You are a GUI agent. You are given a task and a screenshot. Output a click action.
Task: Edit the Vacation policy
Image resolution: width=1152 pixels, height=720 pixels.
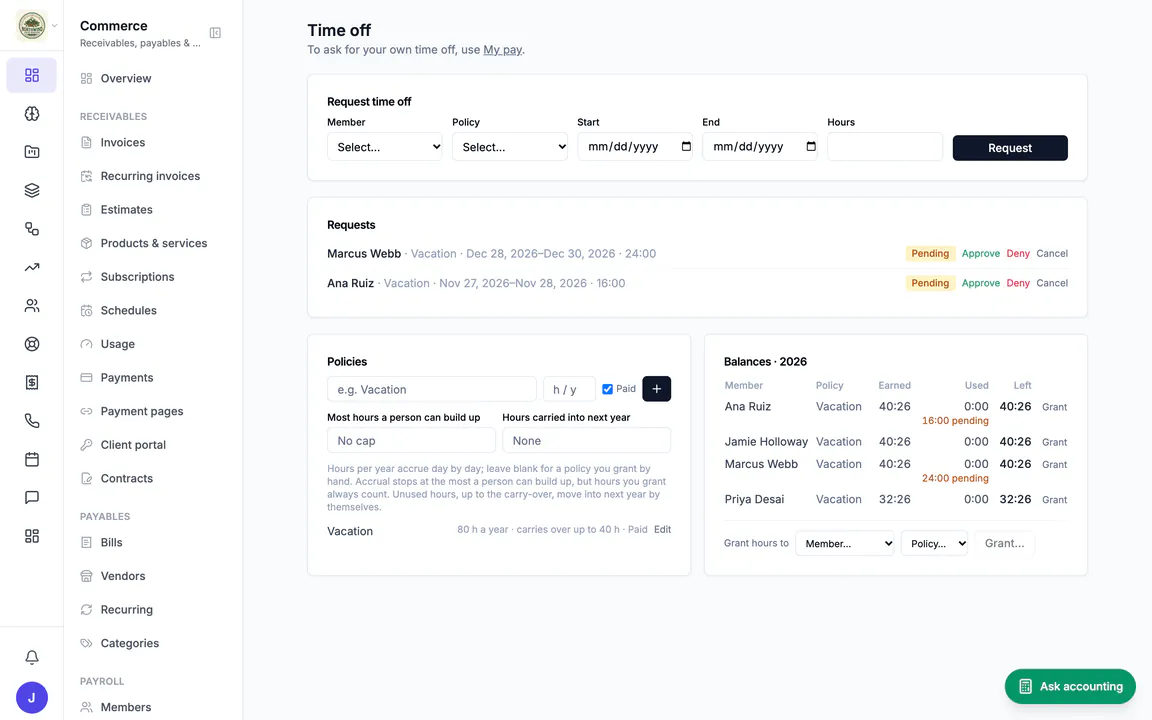(x=662, y=530)
